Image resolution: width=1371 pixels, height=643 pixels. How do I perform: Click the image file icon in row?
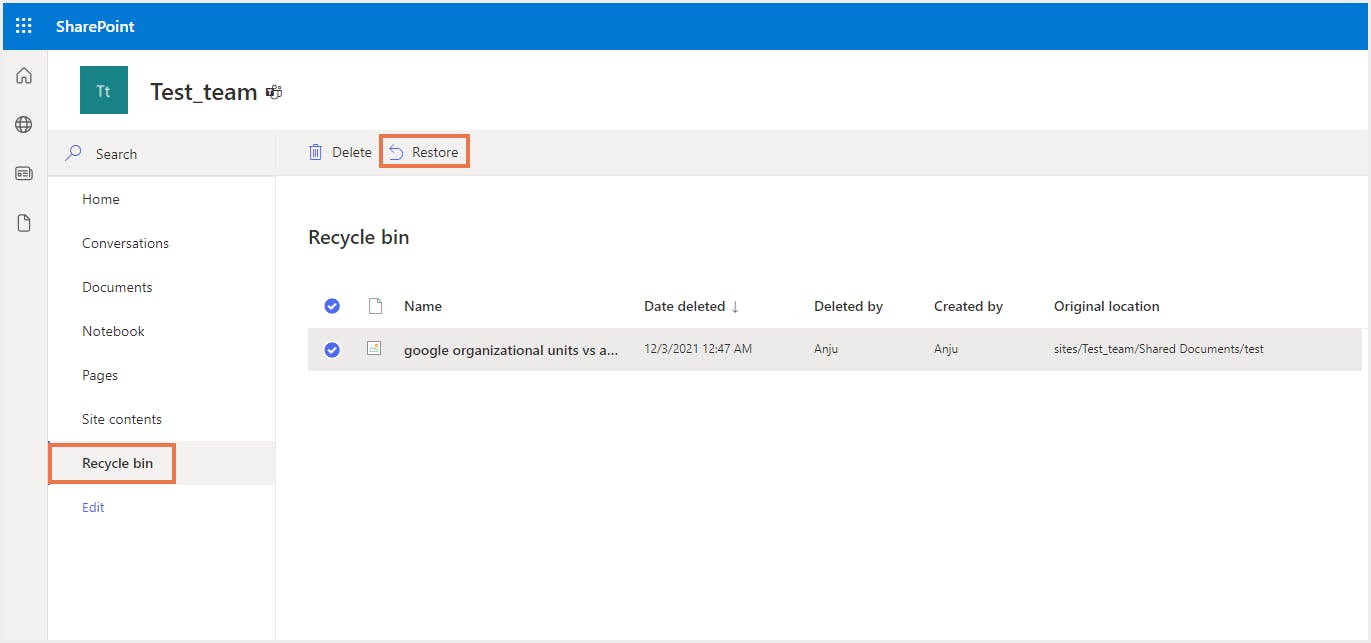(x=375, y=349)
